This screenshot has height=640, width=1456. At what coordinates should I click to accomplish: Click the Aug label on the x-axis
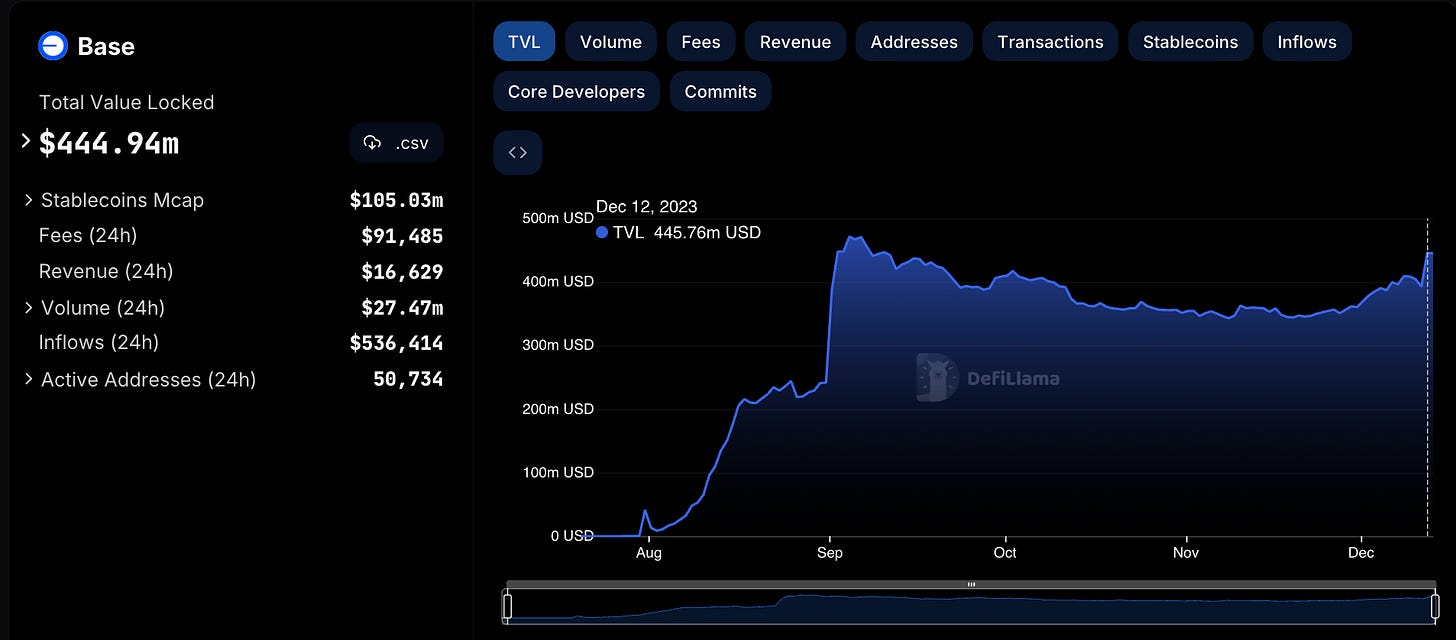coord(649,552)
